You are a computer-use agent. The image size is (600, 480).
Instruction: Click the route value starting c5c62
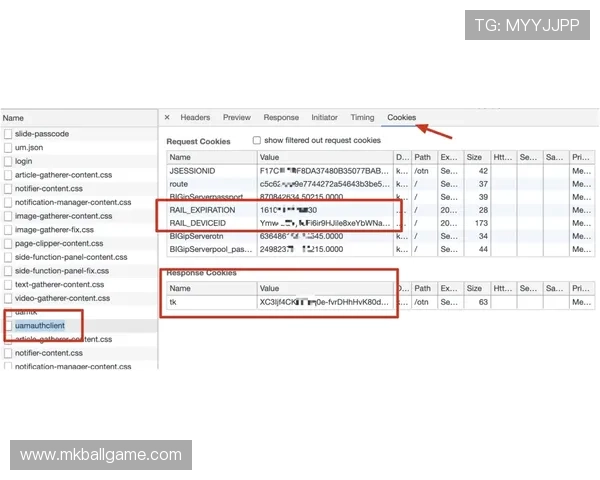pyautogui.click(x=325, y=184)
